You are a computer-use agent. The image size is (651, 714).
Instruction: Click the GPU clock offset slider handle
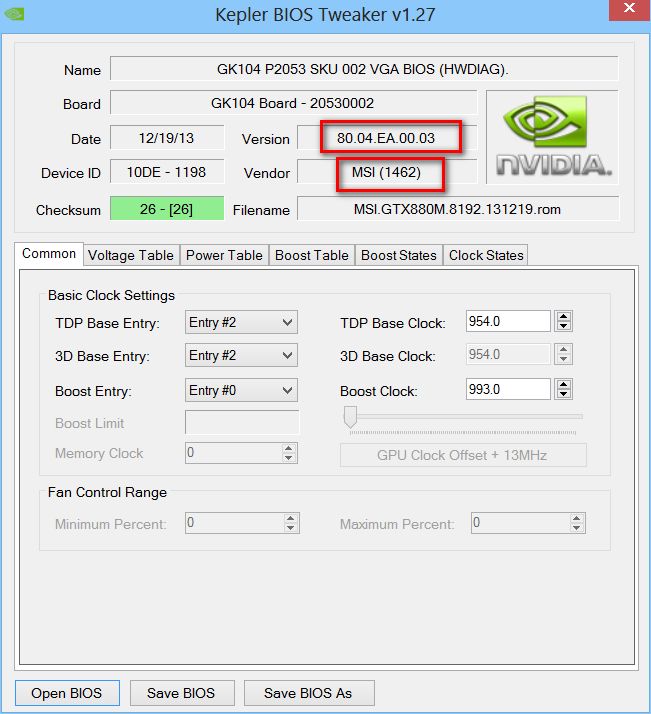[x=350, y=417]
